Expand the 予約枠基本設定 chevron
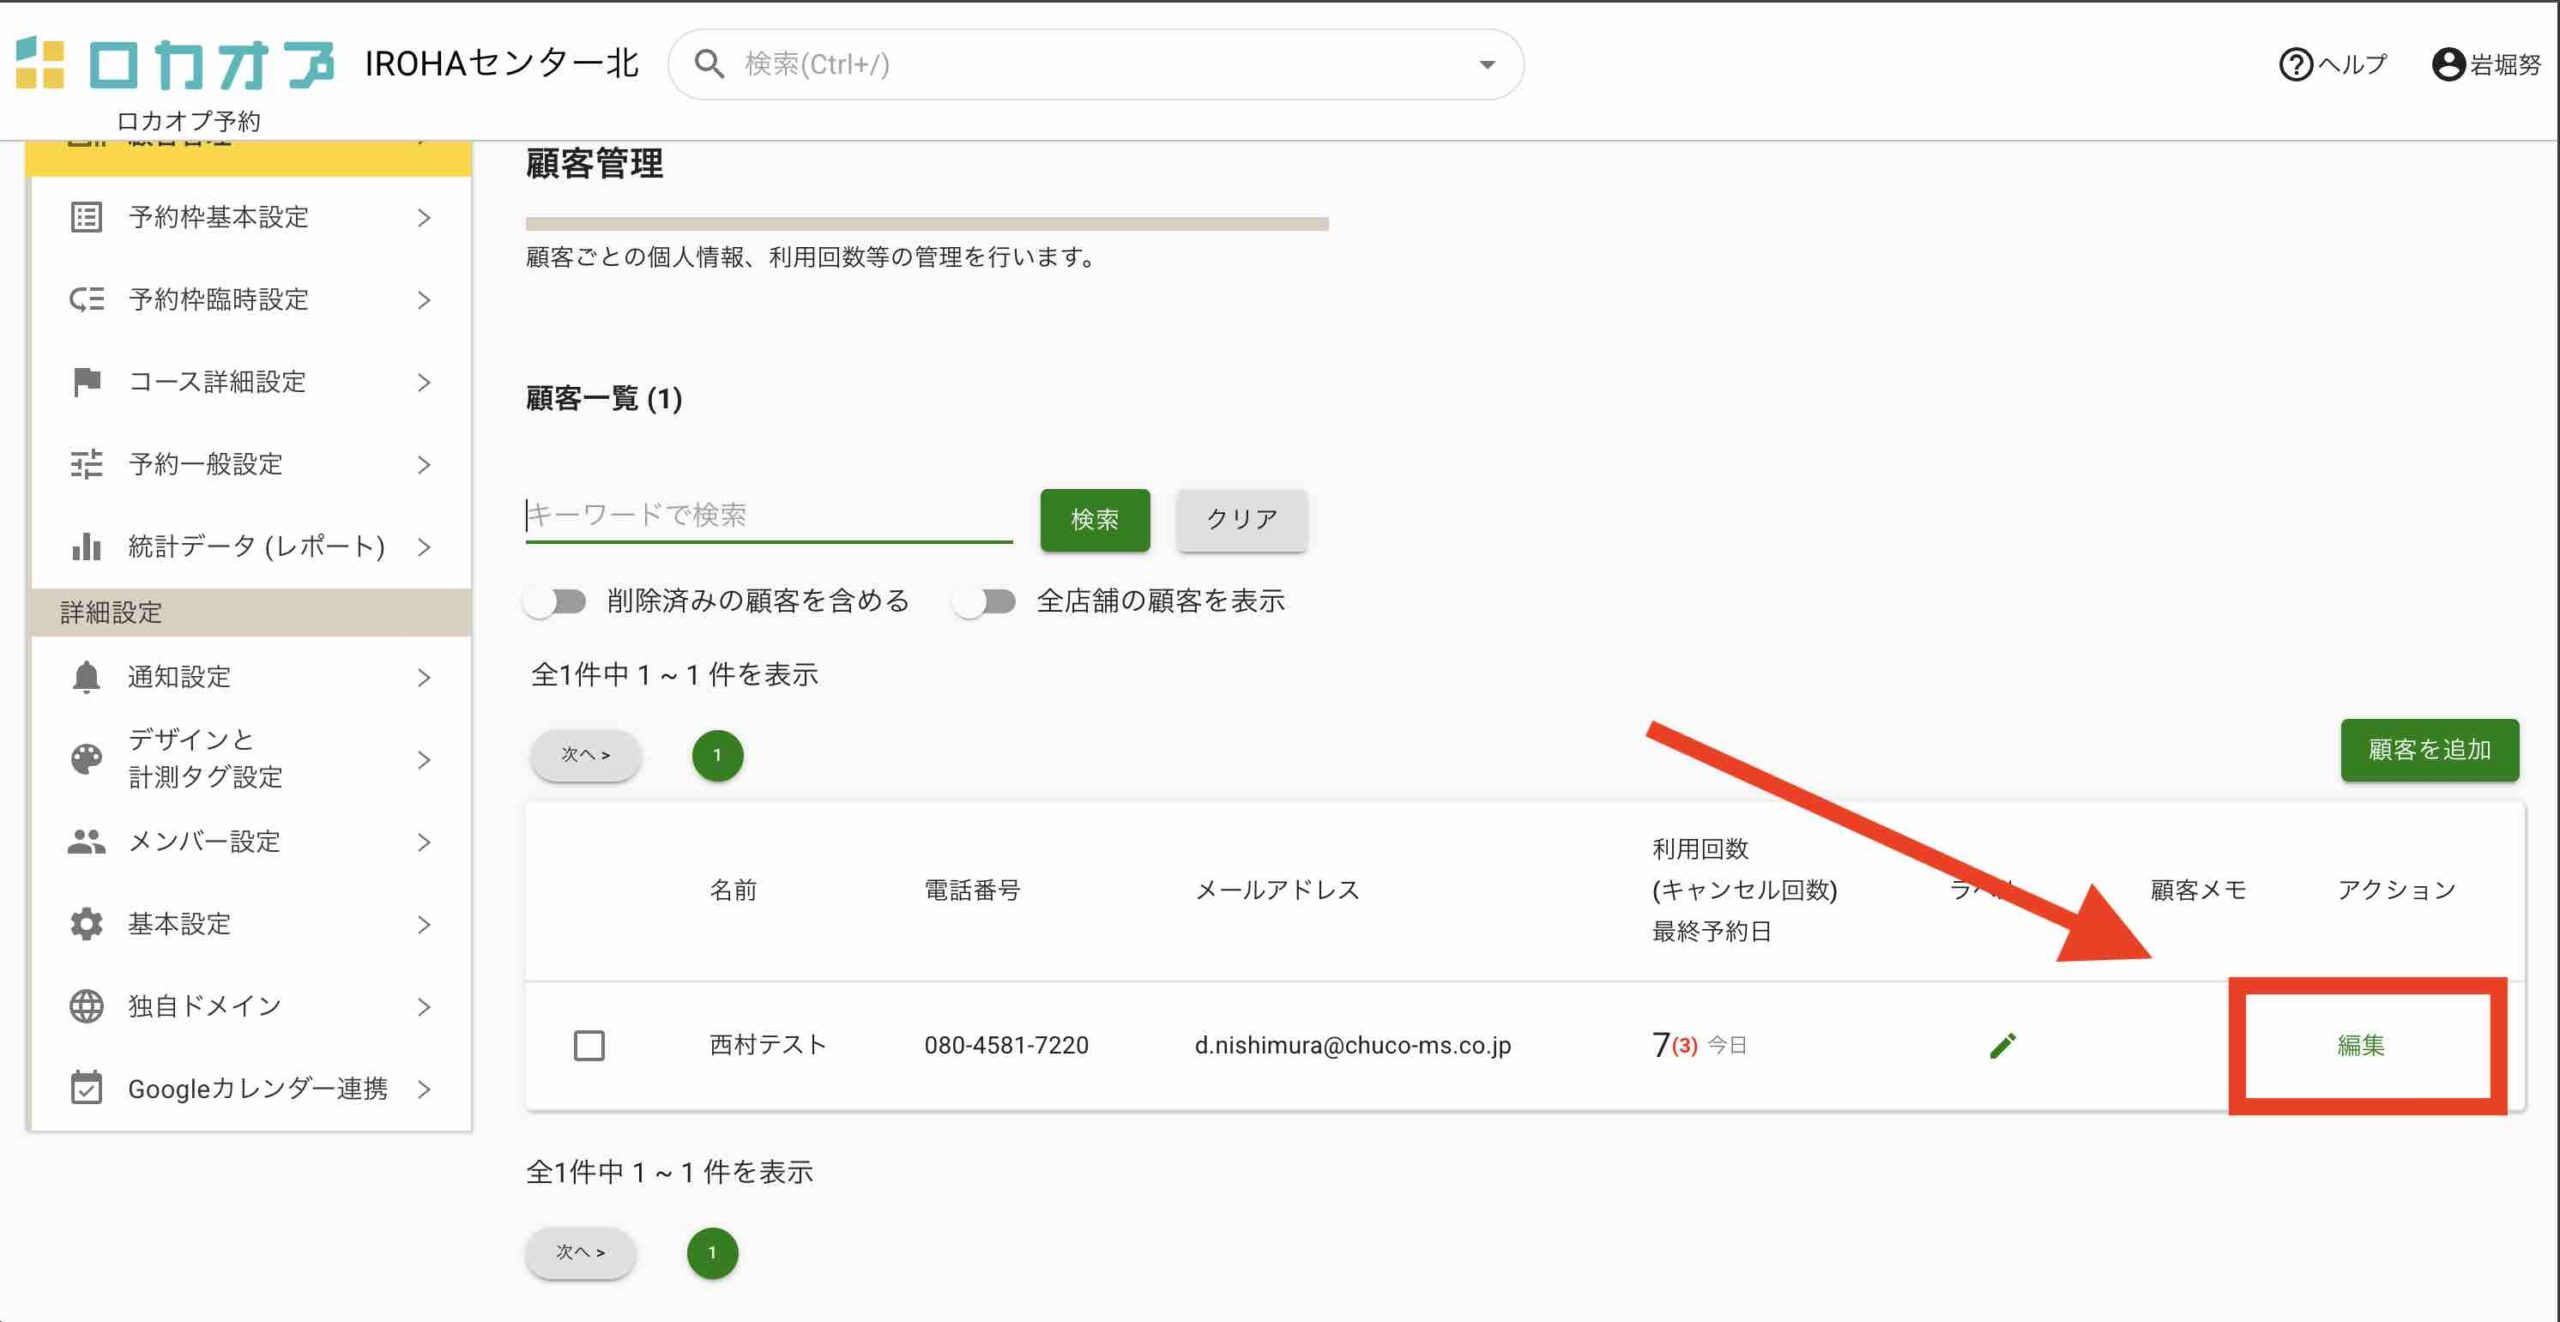 (424, 218)
